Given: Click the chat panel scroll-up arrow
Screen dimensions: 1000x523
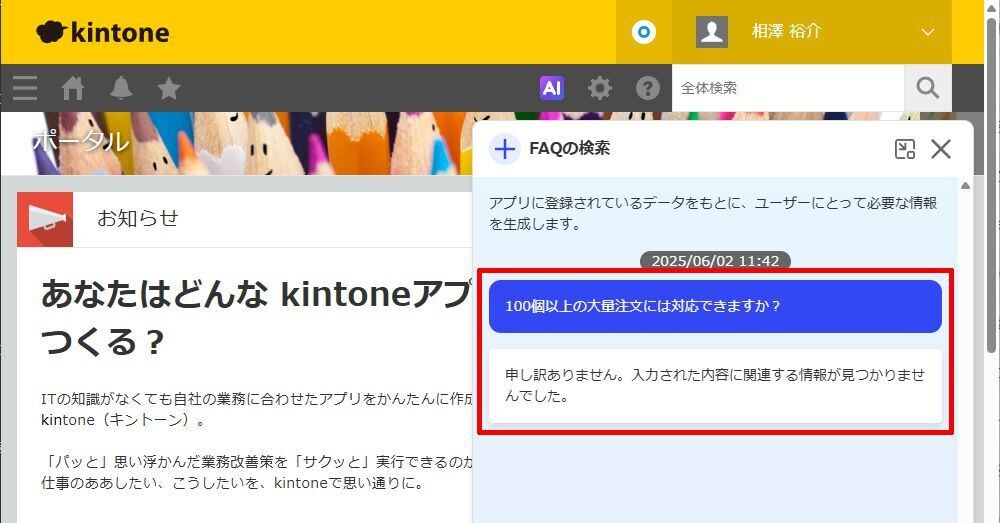Looking at the screenshot, I should 966,186.
